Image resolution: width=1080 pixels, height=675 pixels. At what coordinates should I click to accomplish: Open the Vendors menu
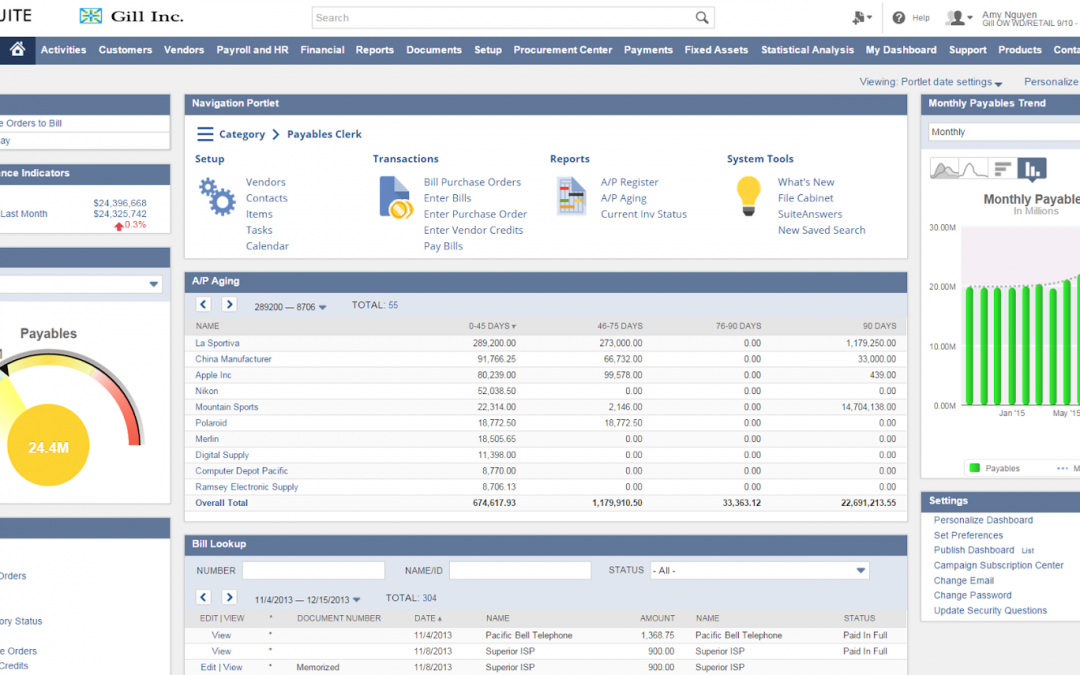click(184, 50)
